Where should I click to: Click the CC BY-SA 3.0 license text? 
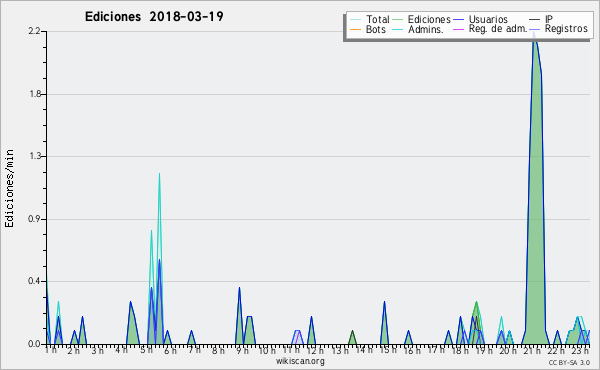[x=569, y=362]
